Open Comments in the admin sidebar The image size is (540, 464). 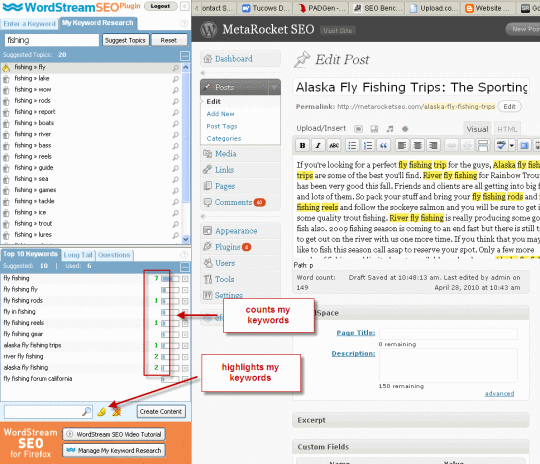(x=240, y=202)
